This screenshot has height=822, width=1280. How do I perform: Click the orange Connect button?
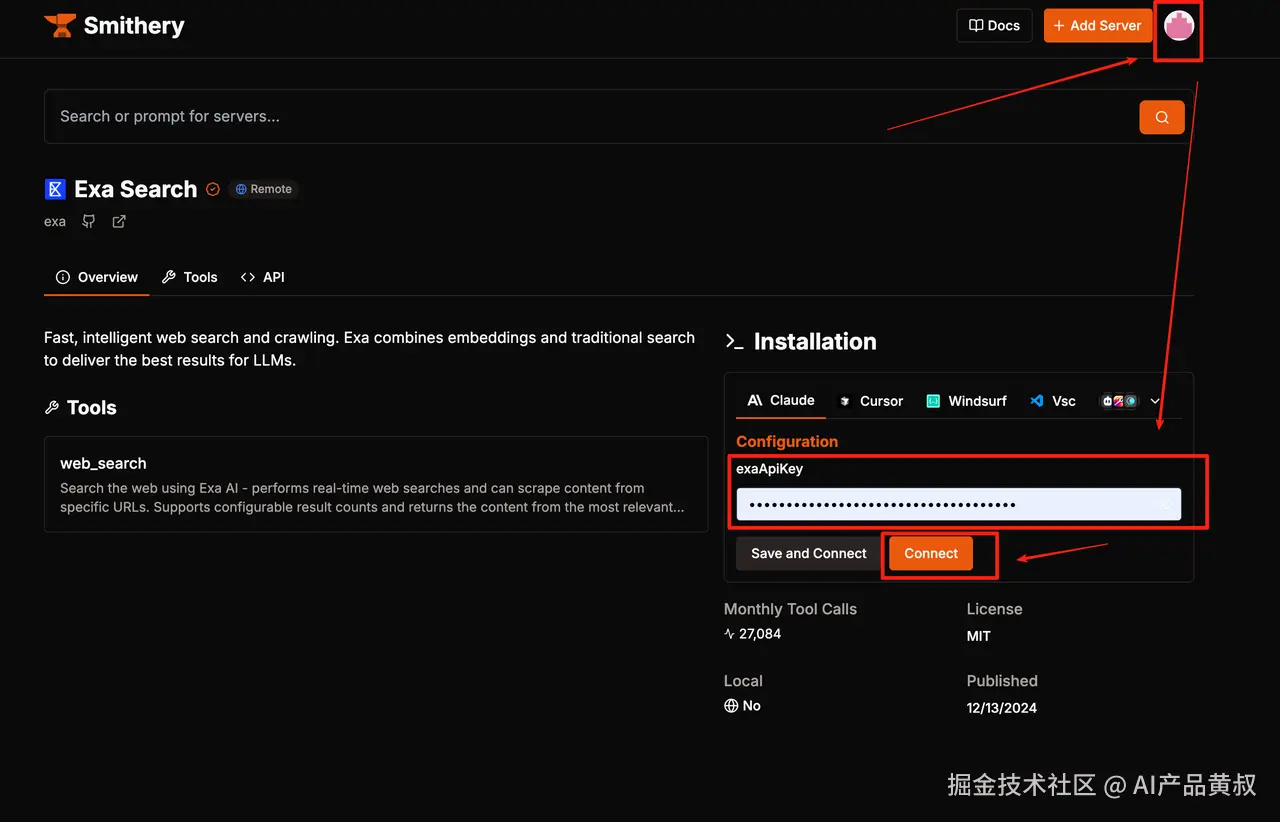tap(931, 554)
